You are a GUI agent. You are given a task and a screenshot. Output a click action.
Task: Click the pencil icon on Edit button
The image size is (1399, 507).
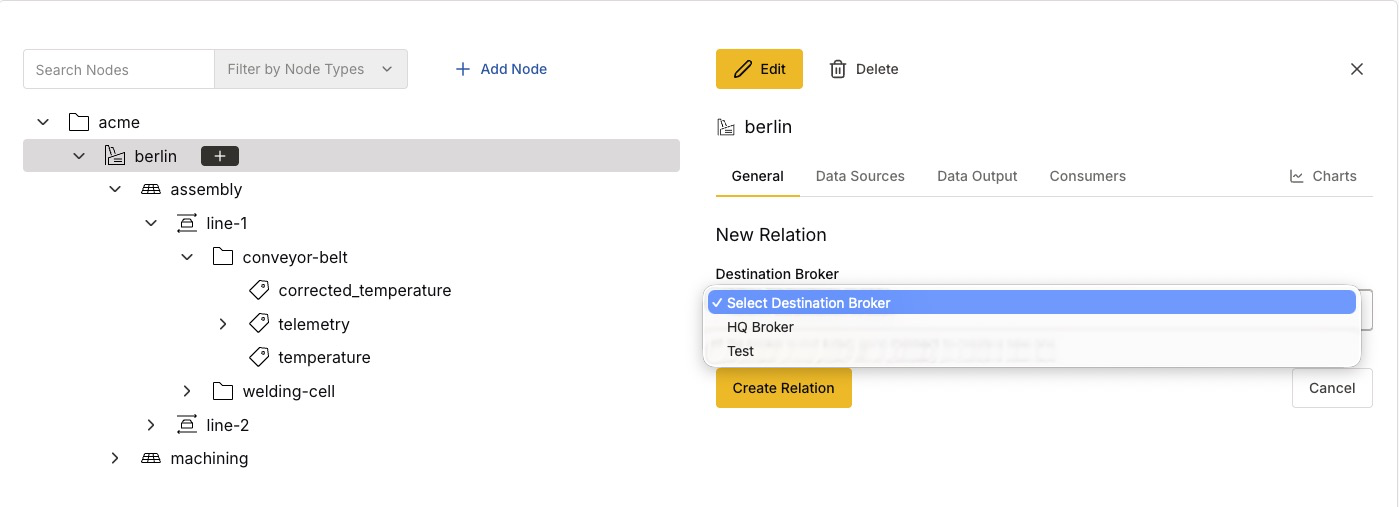click(742, 69)
